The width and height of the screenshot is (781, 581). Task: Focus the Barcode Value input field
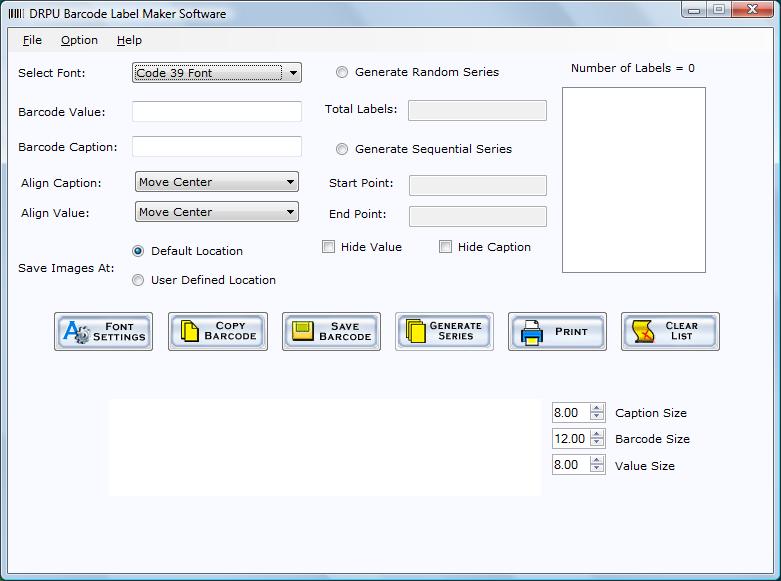tap(217, 112)
